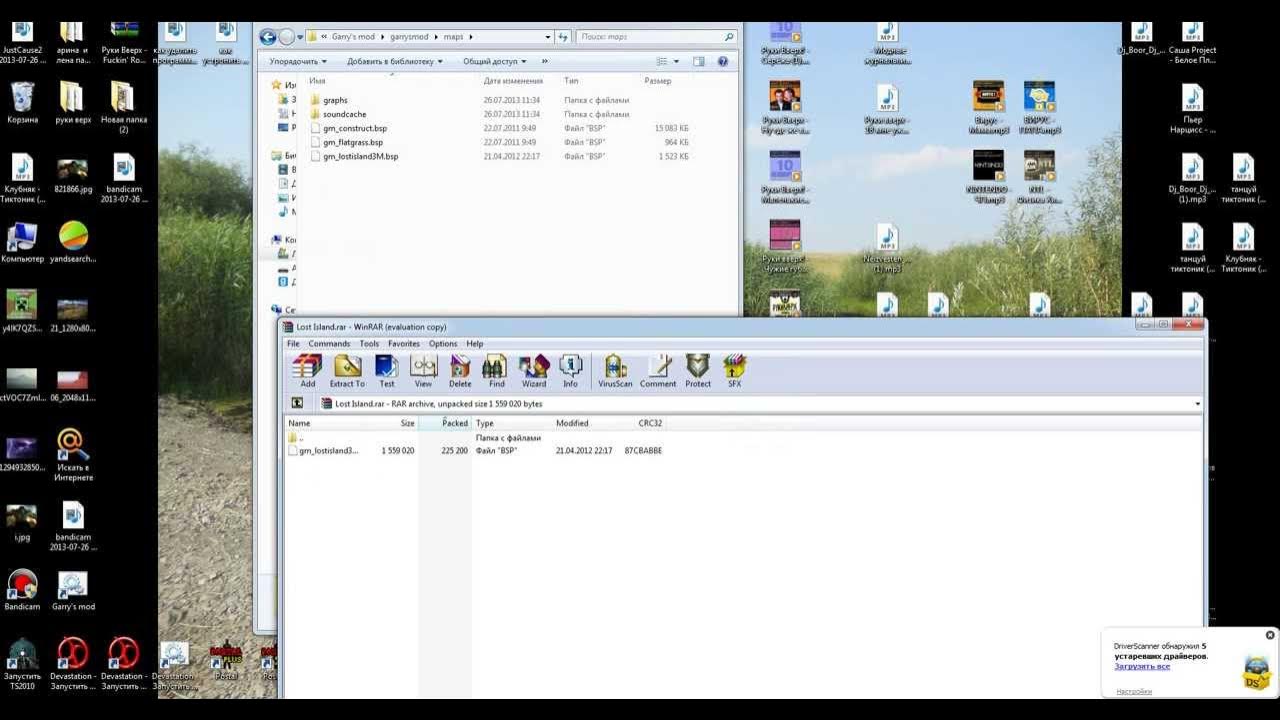Refresh the Explorer maps folder
This screenshot has width=1280, height=720.
click(x=563, y=37)
